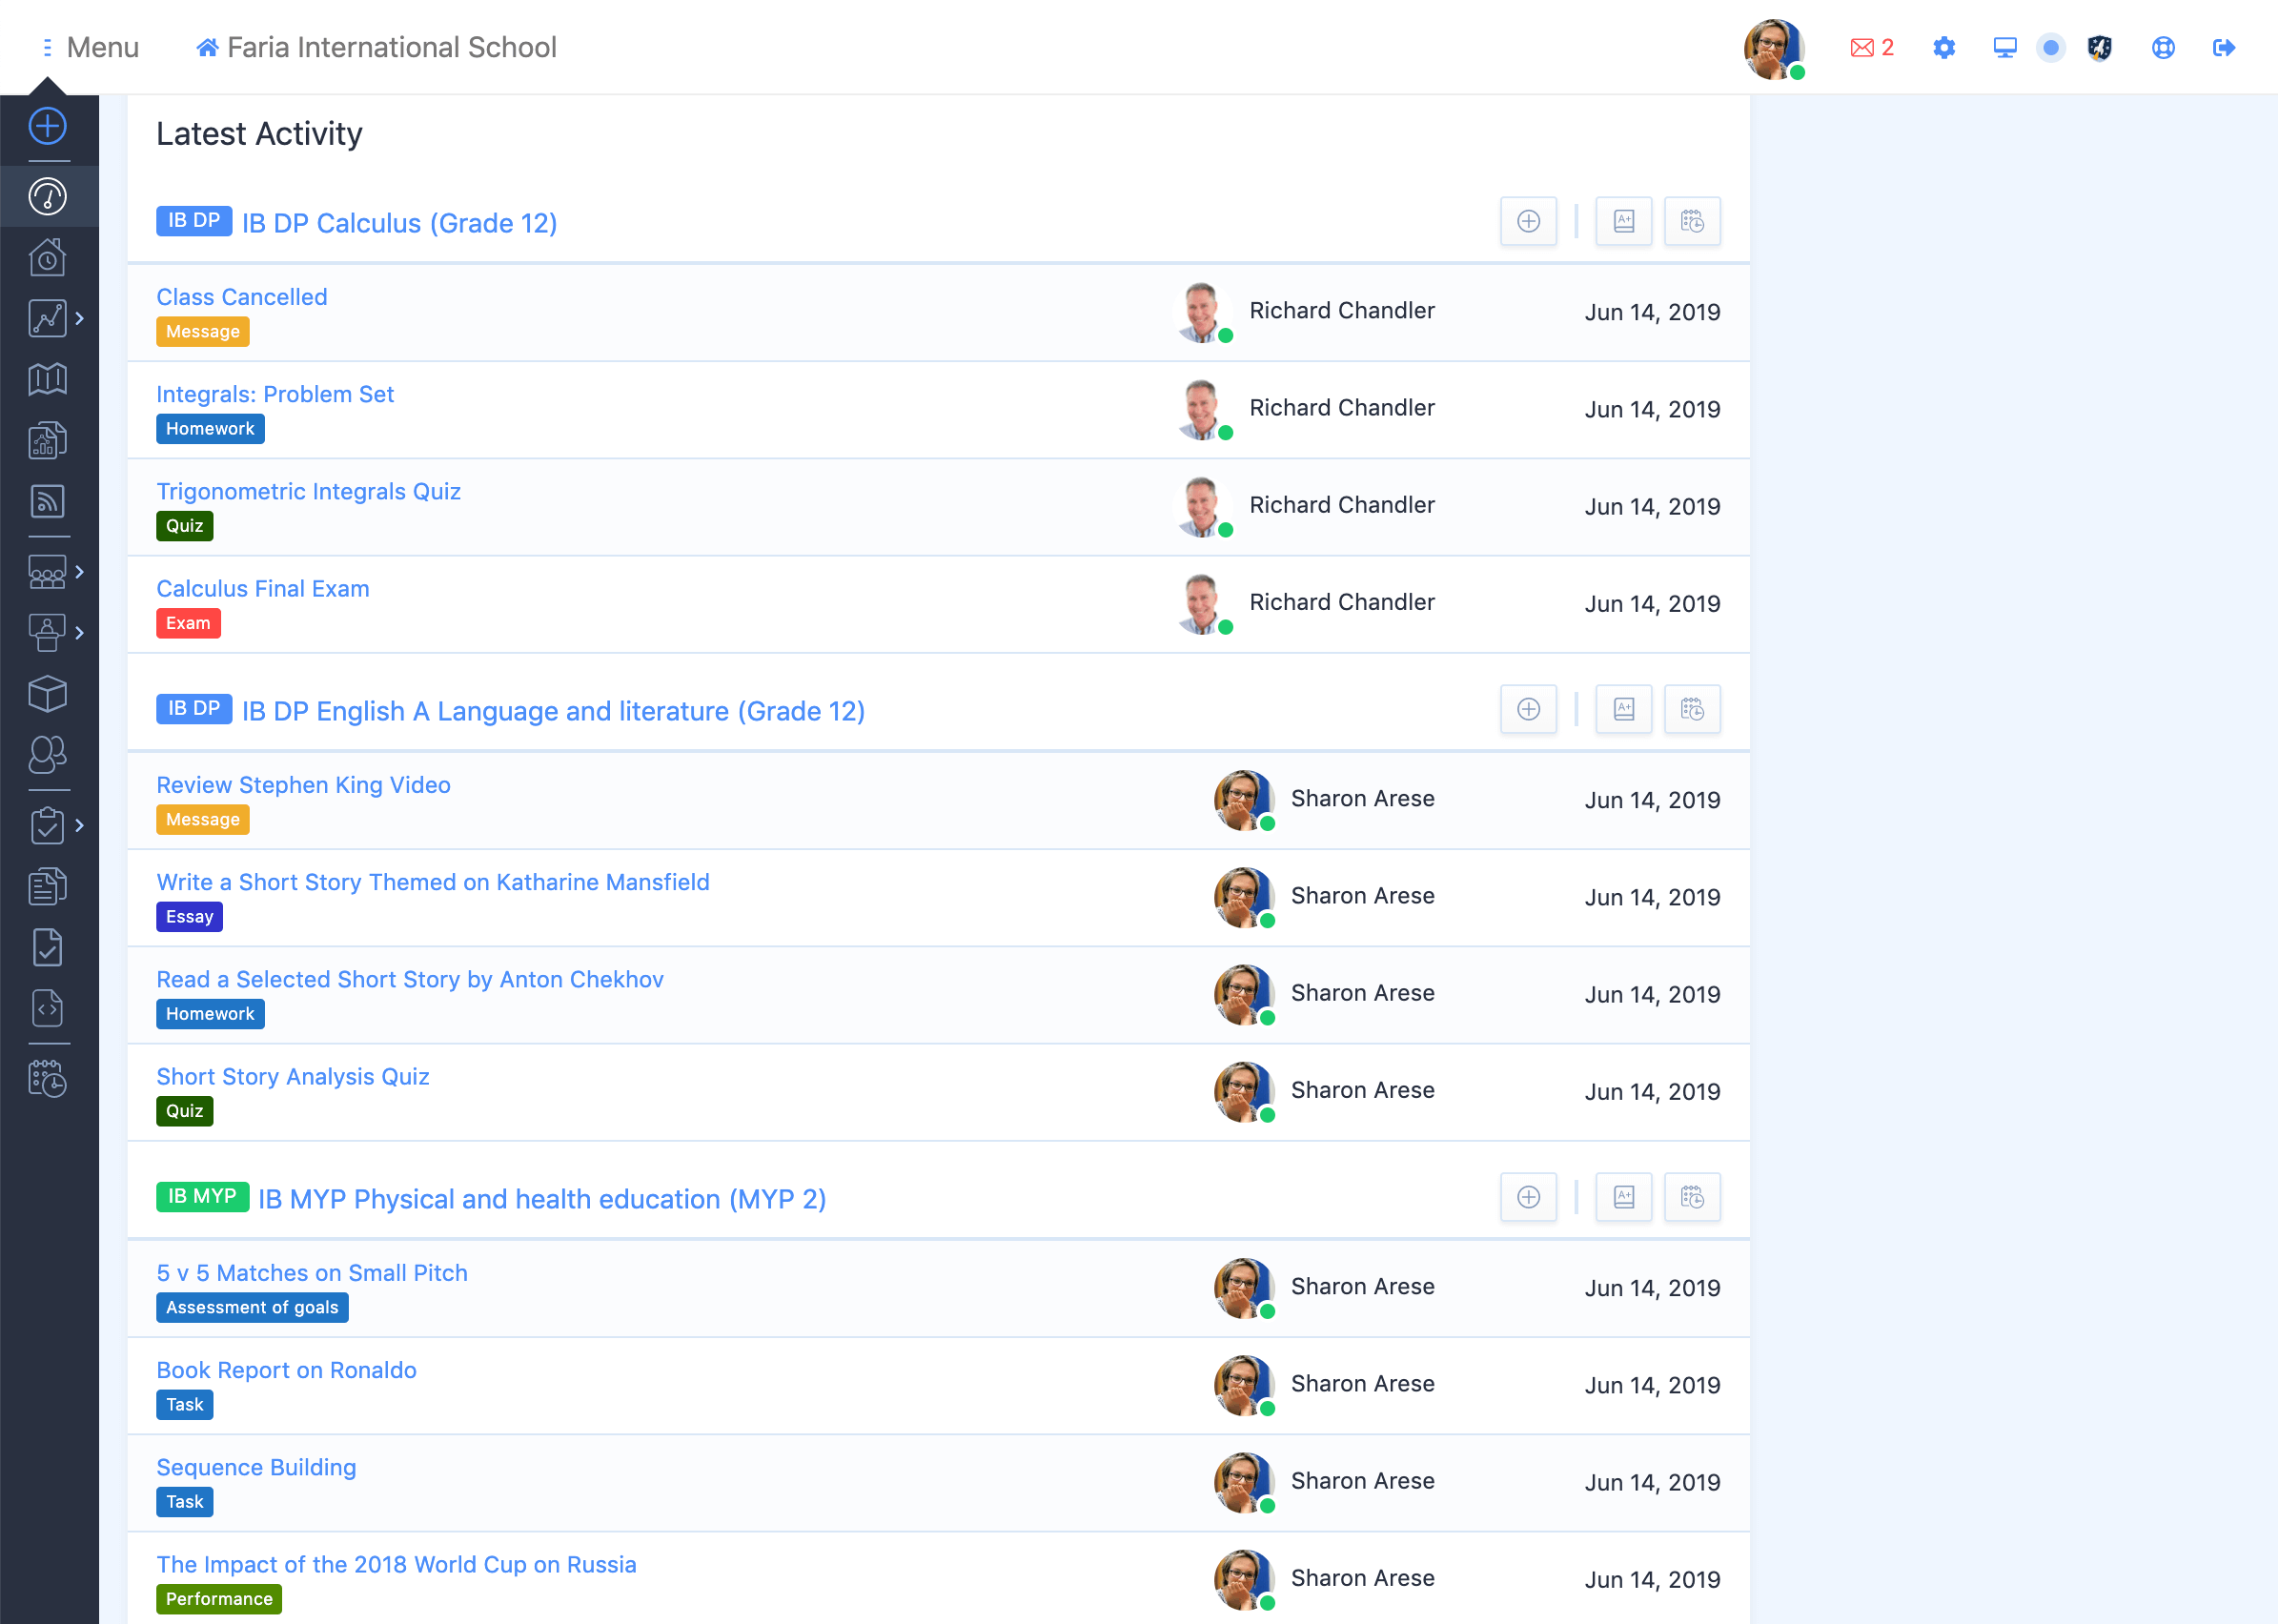Click Sharon Arese avatar in Review Stephen King Video row
This screenshot has width=2278, height=1624.
point(1244,800)
